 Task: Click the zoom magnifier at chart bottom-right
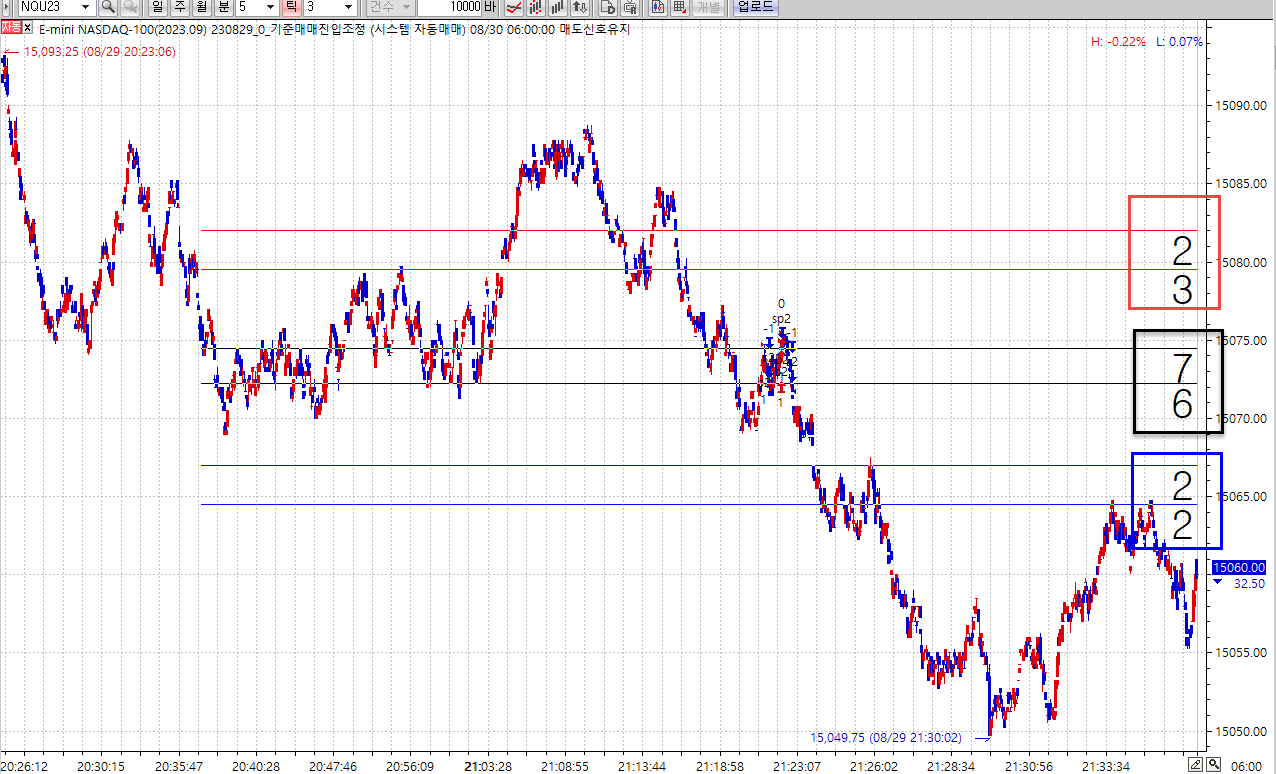[1214, 765]
